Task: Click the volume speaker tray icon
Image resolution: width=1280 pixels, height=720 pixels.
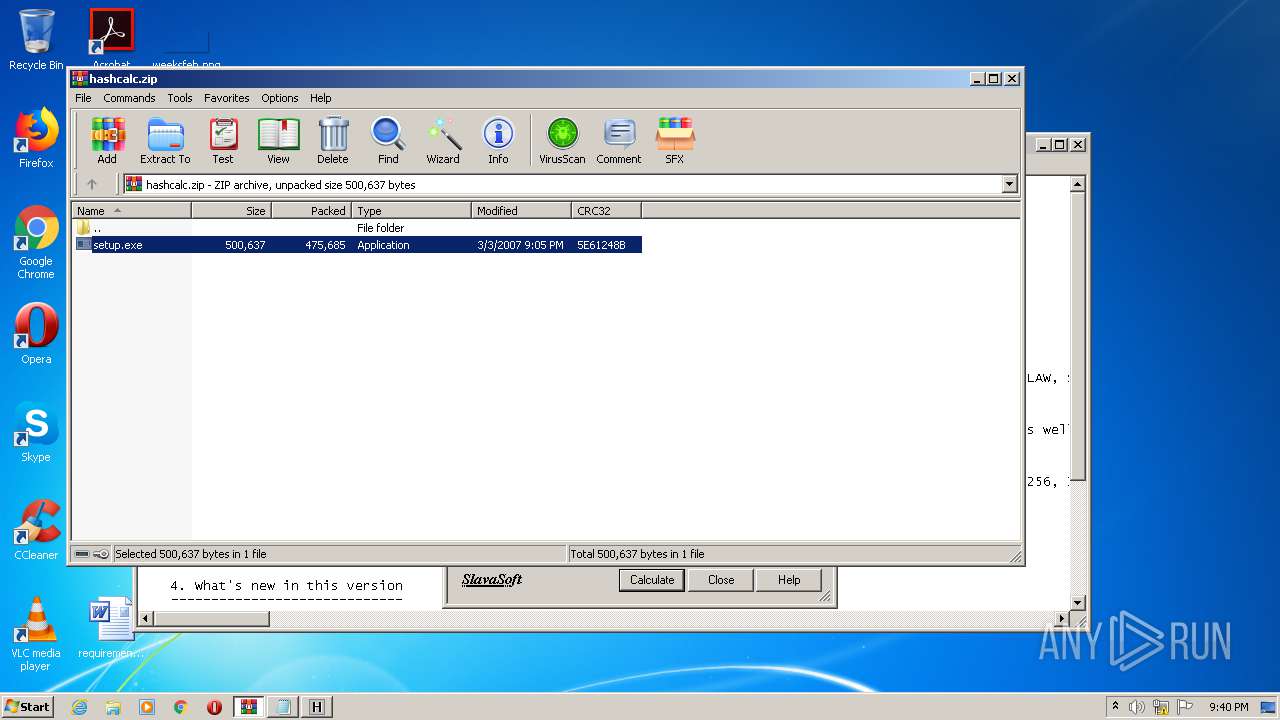Action: coord(1137,707)
